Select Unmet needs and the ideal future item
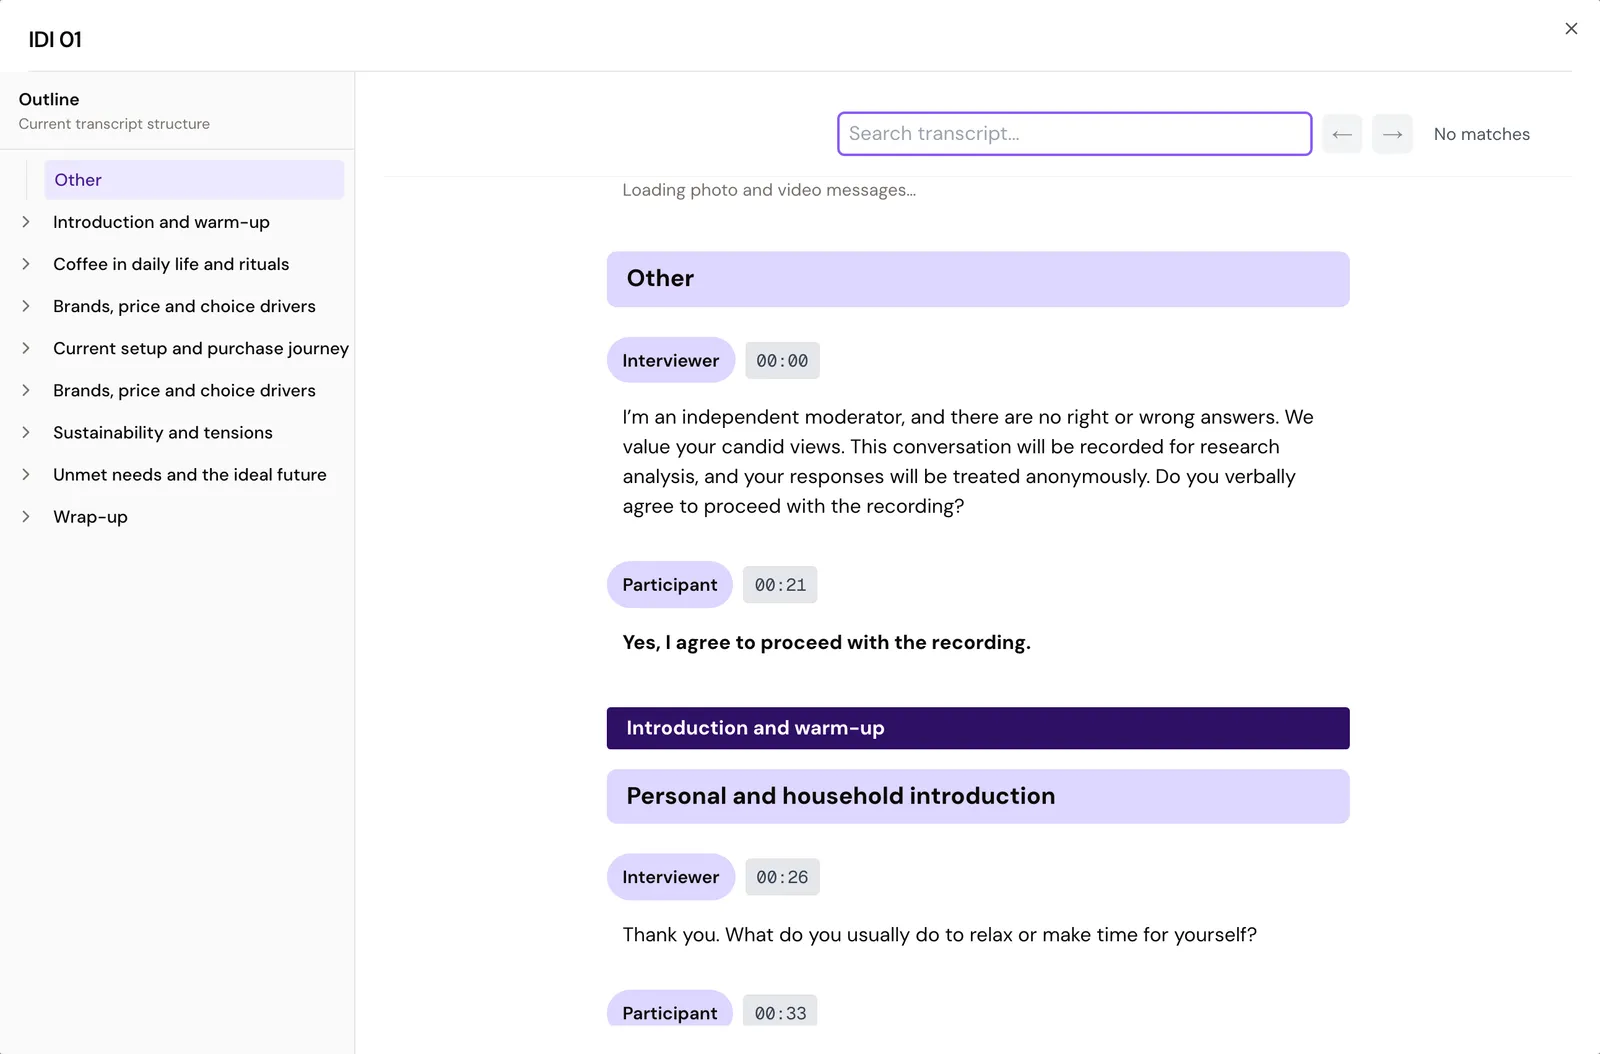The height and width of the screenshot is (1054, 1600). tap(190, 474)
